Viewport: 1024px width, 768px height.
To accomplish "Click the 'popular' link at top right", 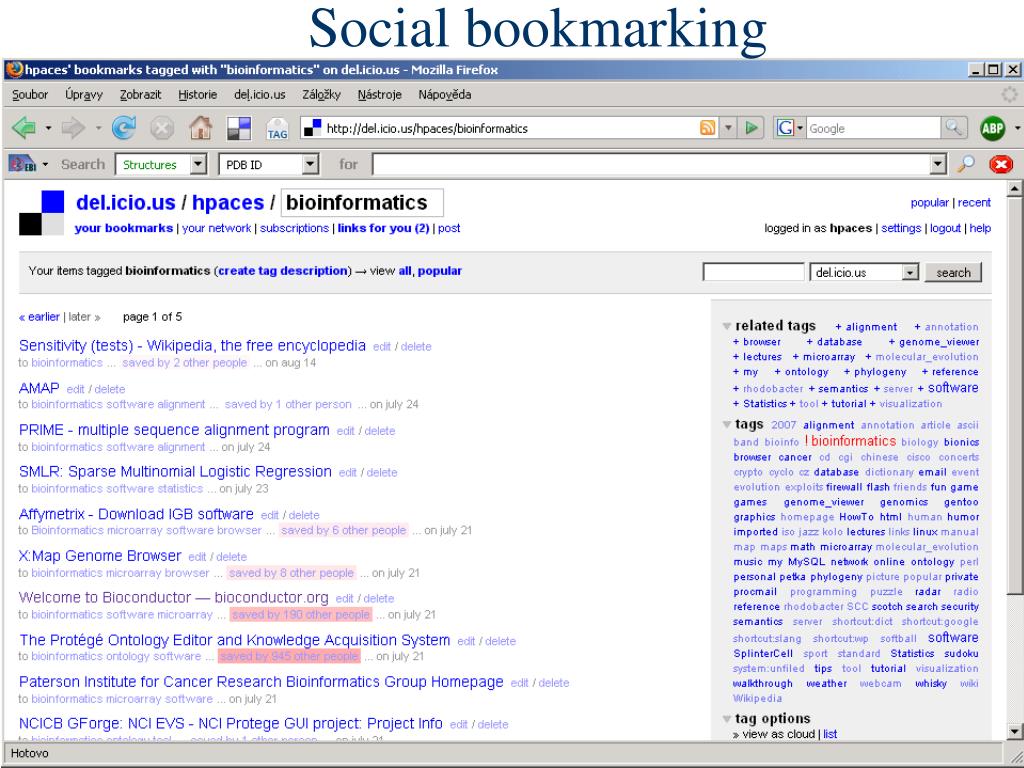I will pos(929,202).
